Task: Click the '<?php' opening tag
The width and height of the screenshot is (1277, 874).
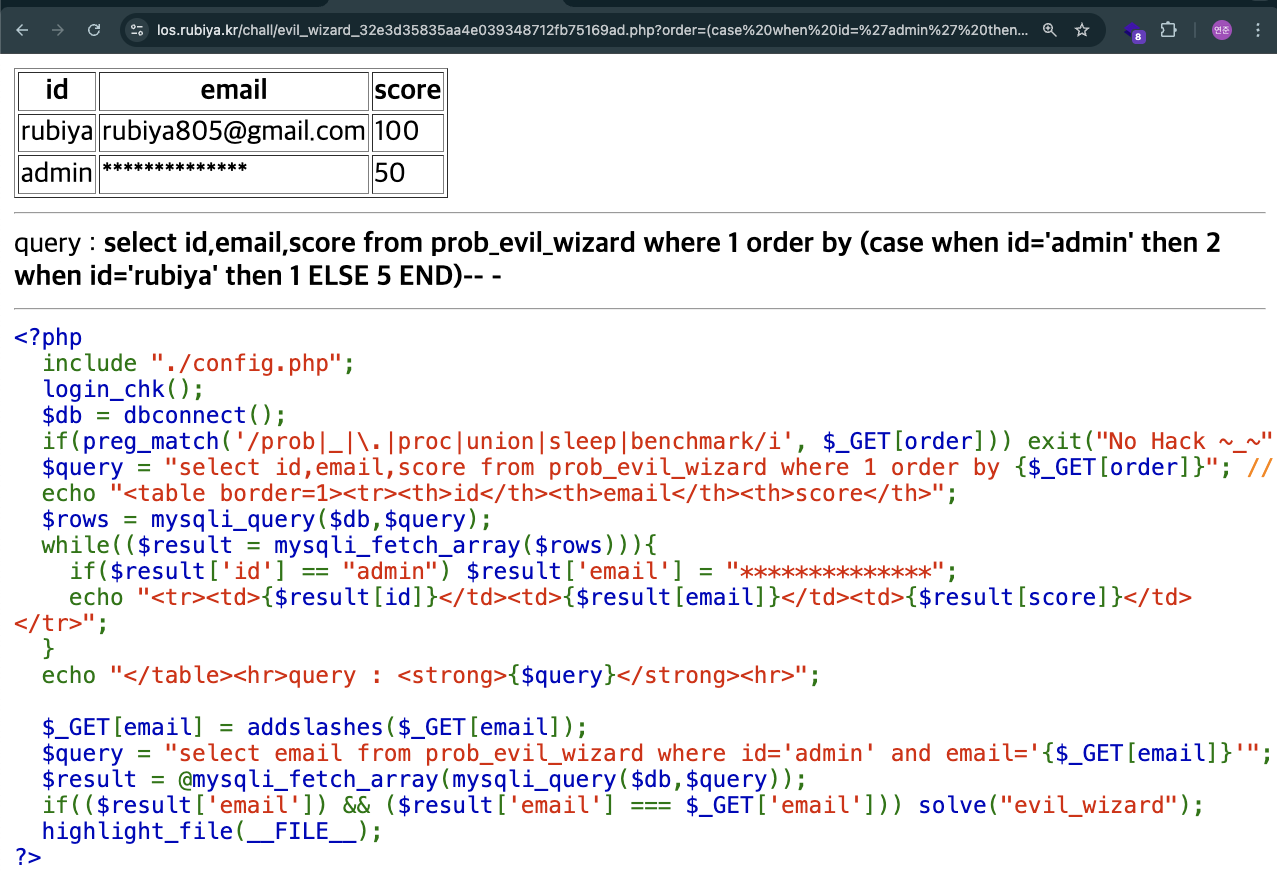Action: pos(48,338)
